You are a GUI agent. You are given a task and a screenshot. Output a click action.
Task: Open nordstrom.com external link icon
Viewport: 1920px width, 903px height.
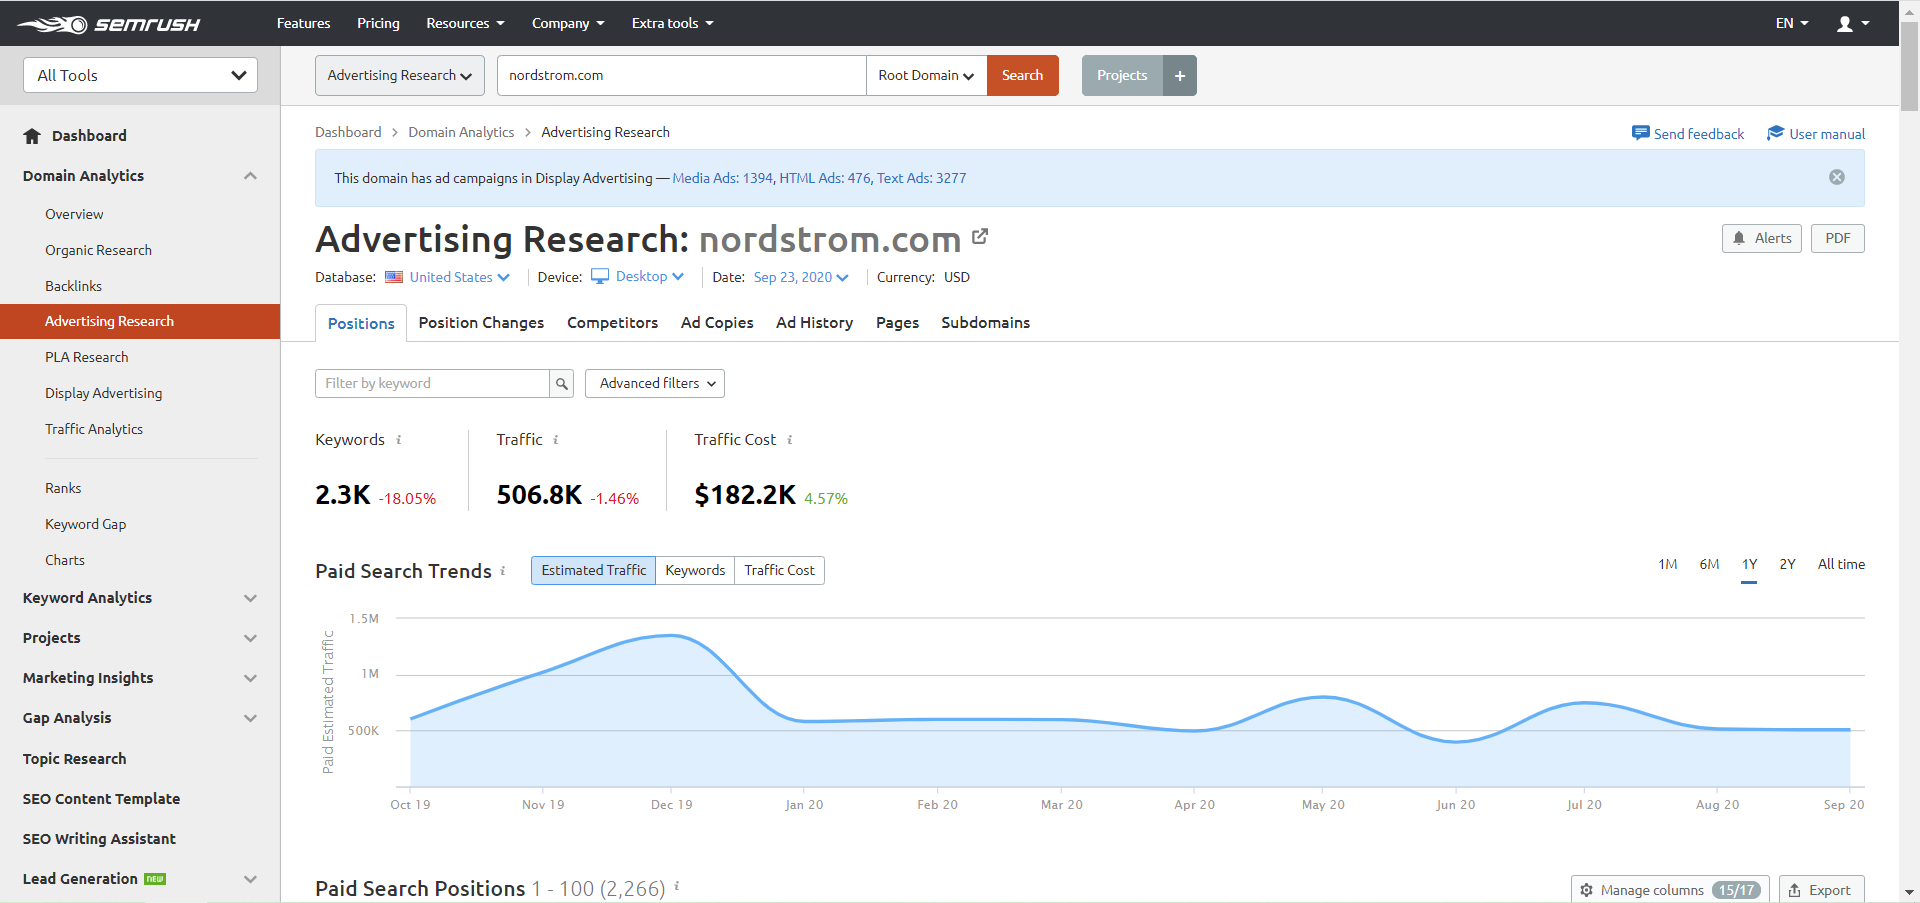pos(980,237)
